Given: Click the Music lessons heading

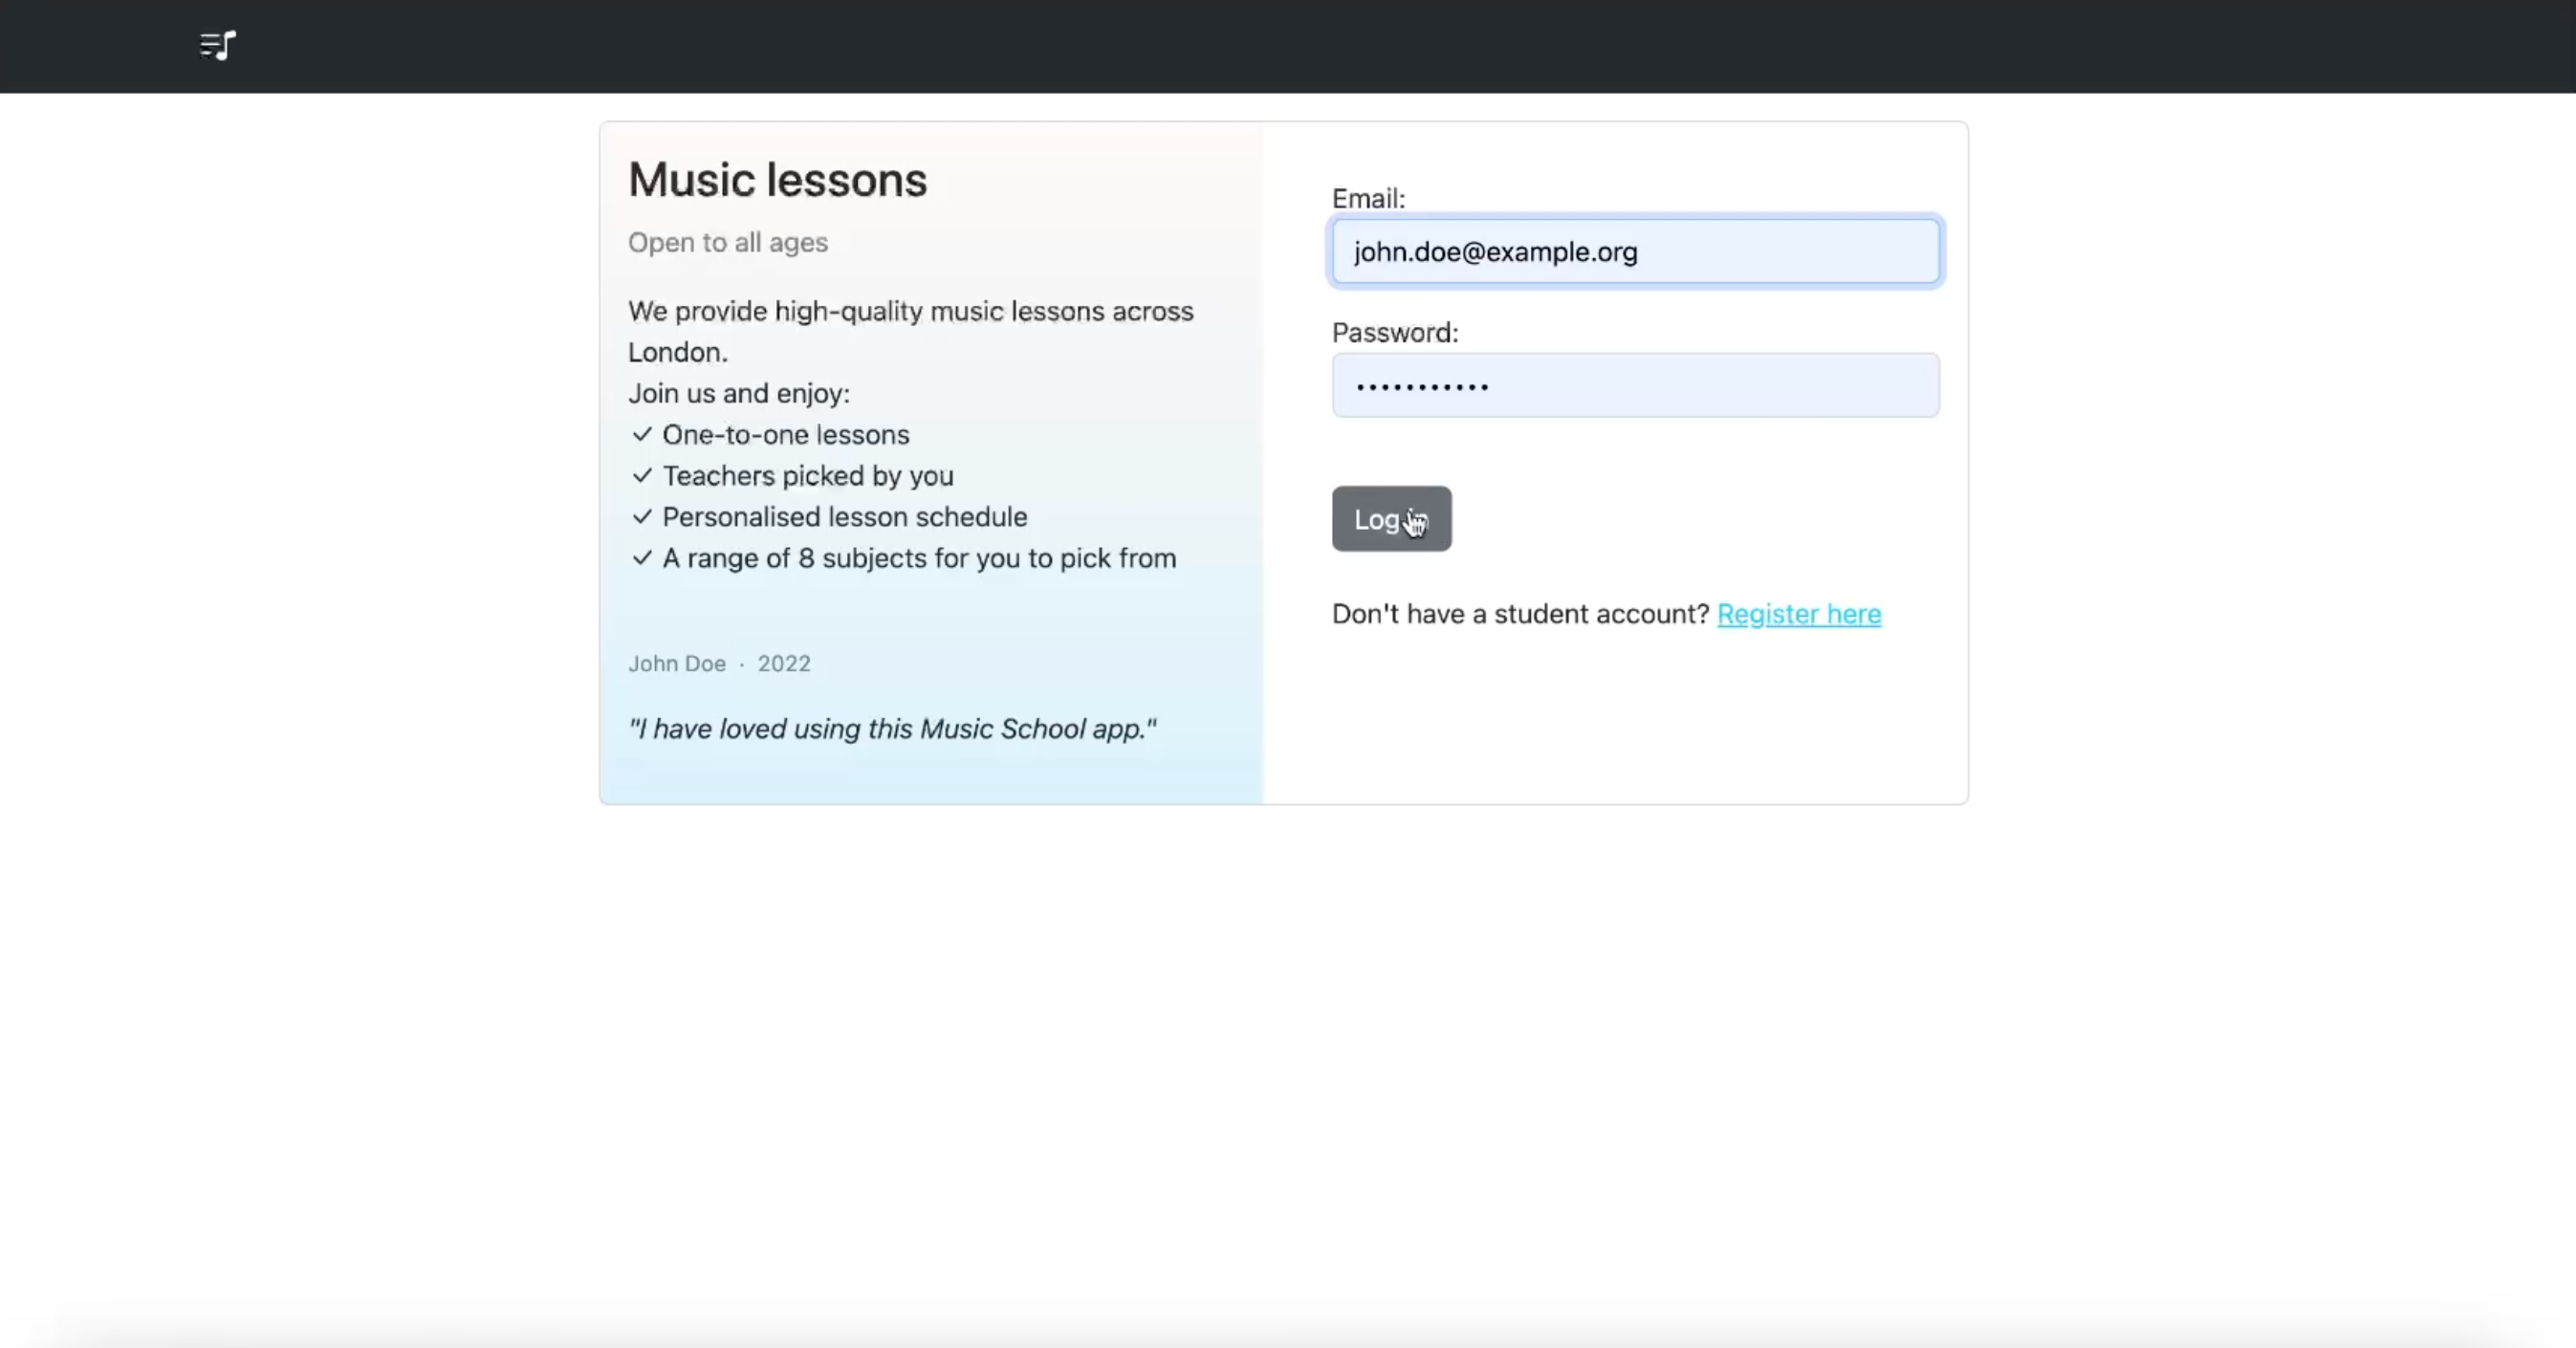Looking at the screenshot, I should 777,181.
